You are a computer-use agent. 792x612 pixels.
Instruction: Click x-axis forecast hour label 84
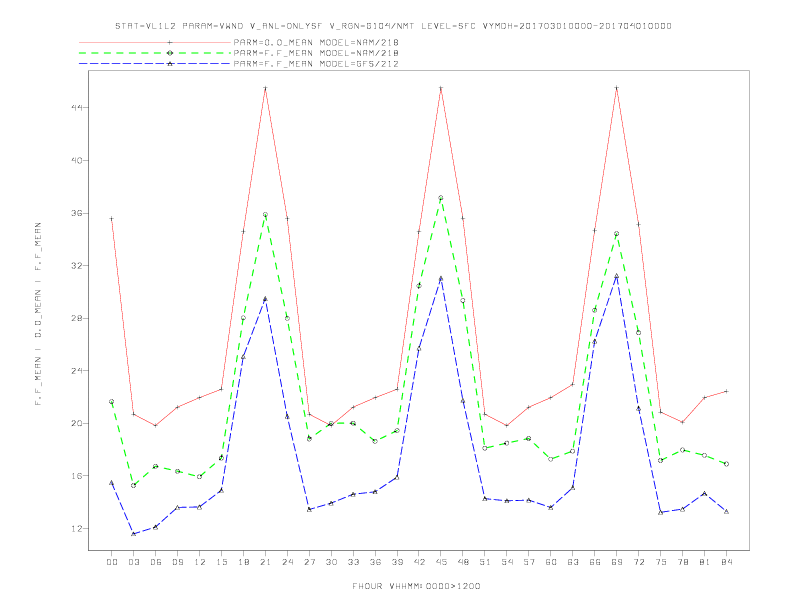(x=726, y=562)
